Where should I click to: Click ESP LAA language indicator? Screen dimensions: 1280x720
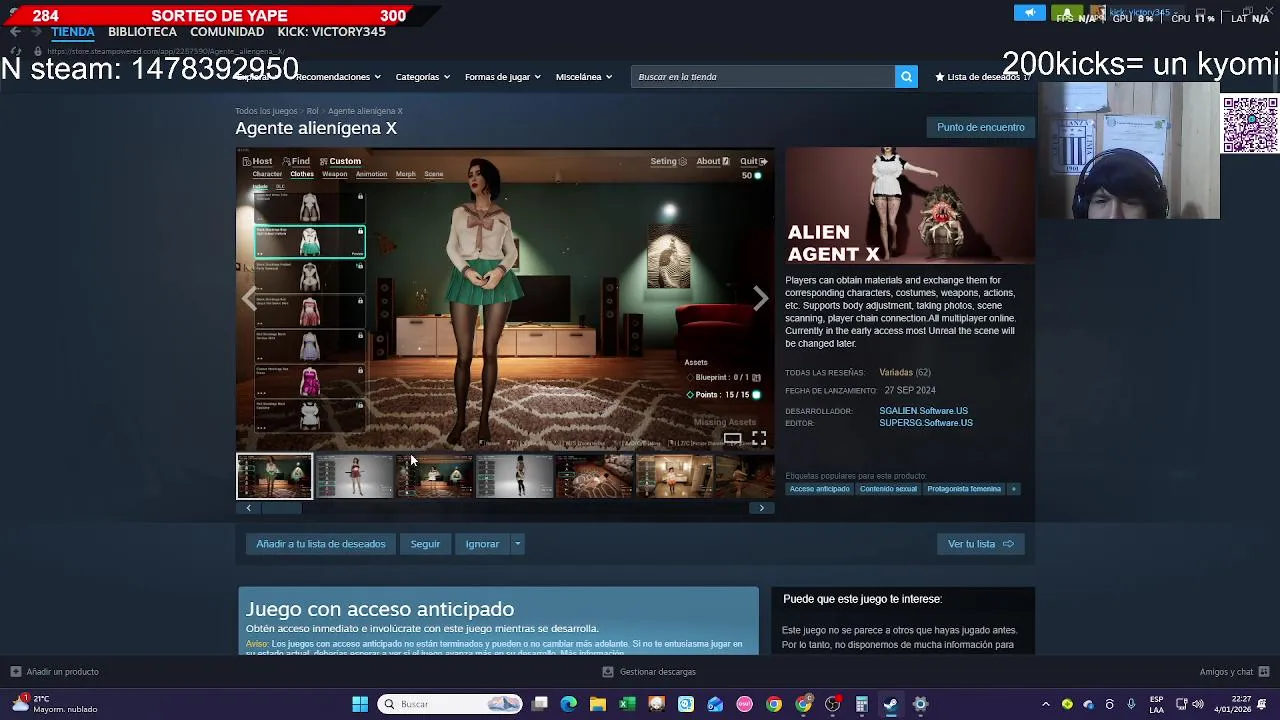point(1157,704)
